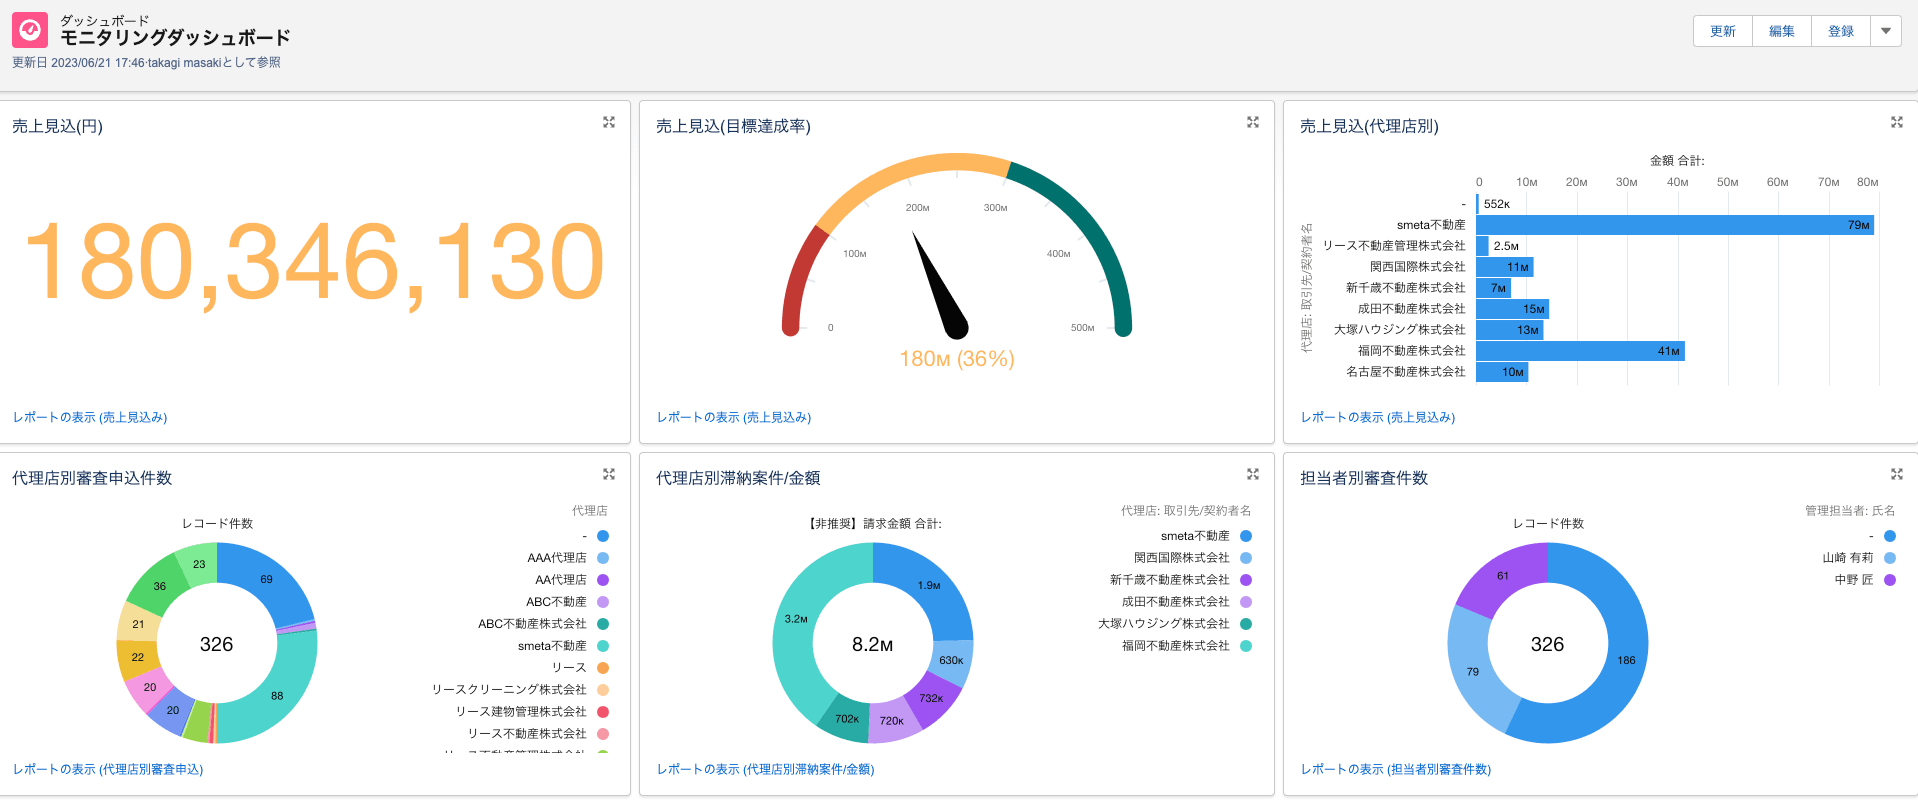
Task: Select 中野 匠 purple legend dot
Action: pos(1890,580)
